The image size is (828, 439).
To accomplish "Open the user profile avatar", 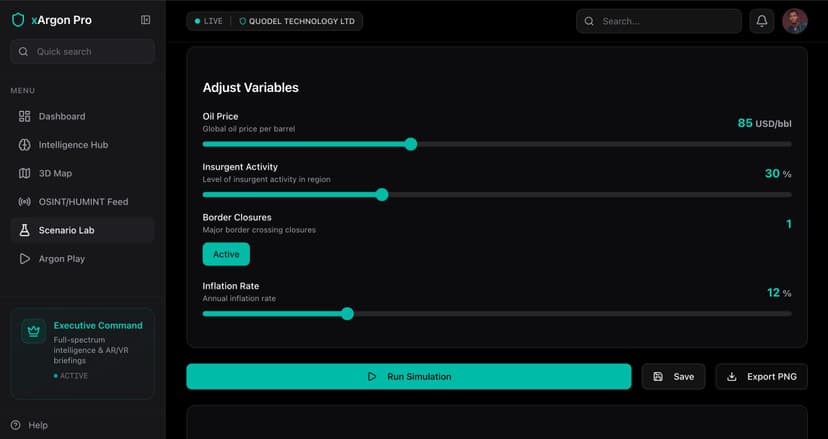I will pyautogui.click(x=795, y=21).
